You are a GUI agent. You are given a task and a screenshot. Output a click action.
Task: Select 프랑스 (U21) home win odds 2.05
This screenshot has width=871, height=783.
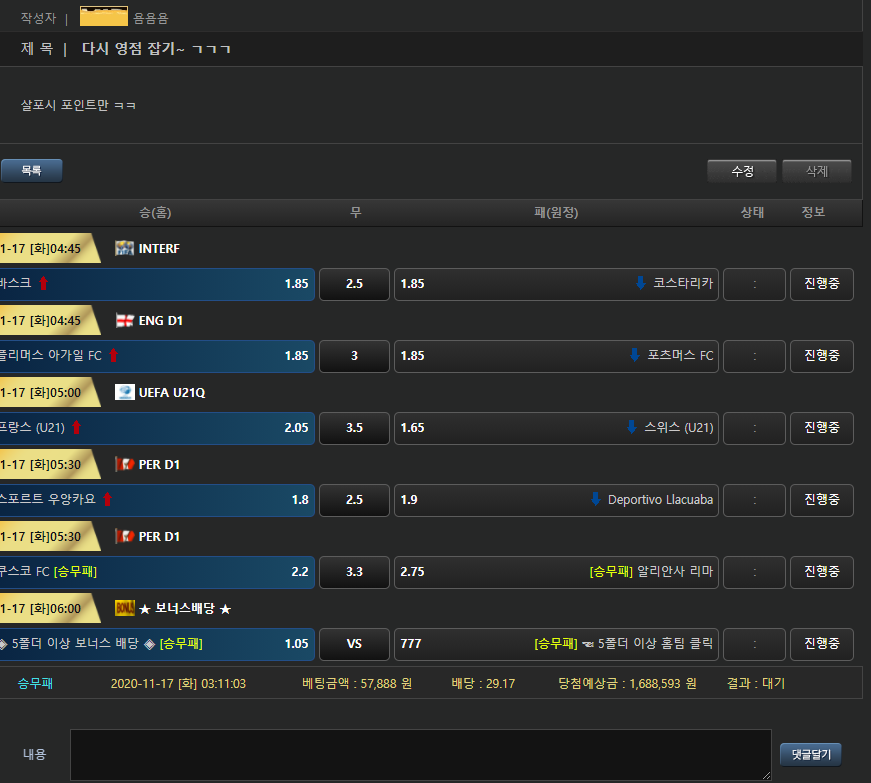coord(157,428)
